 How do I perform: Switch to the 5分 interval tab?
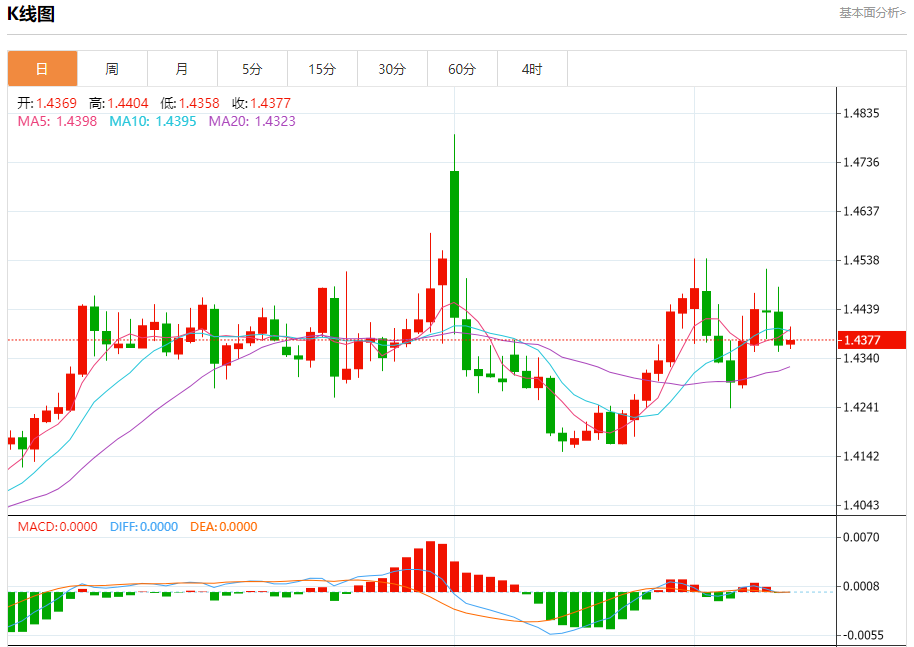pos(252,69)
